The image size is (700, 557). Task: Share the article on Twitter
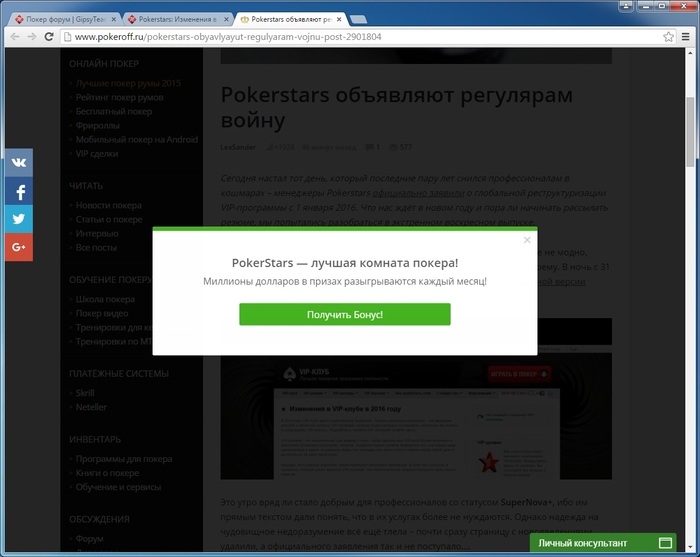[x=19, y=219]
